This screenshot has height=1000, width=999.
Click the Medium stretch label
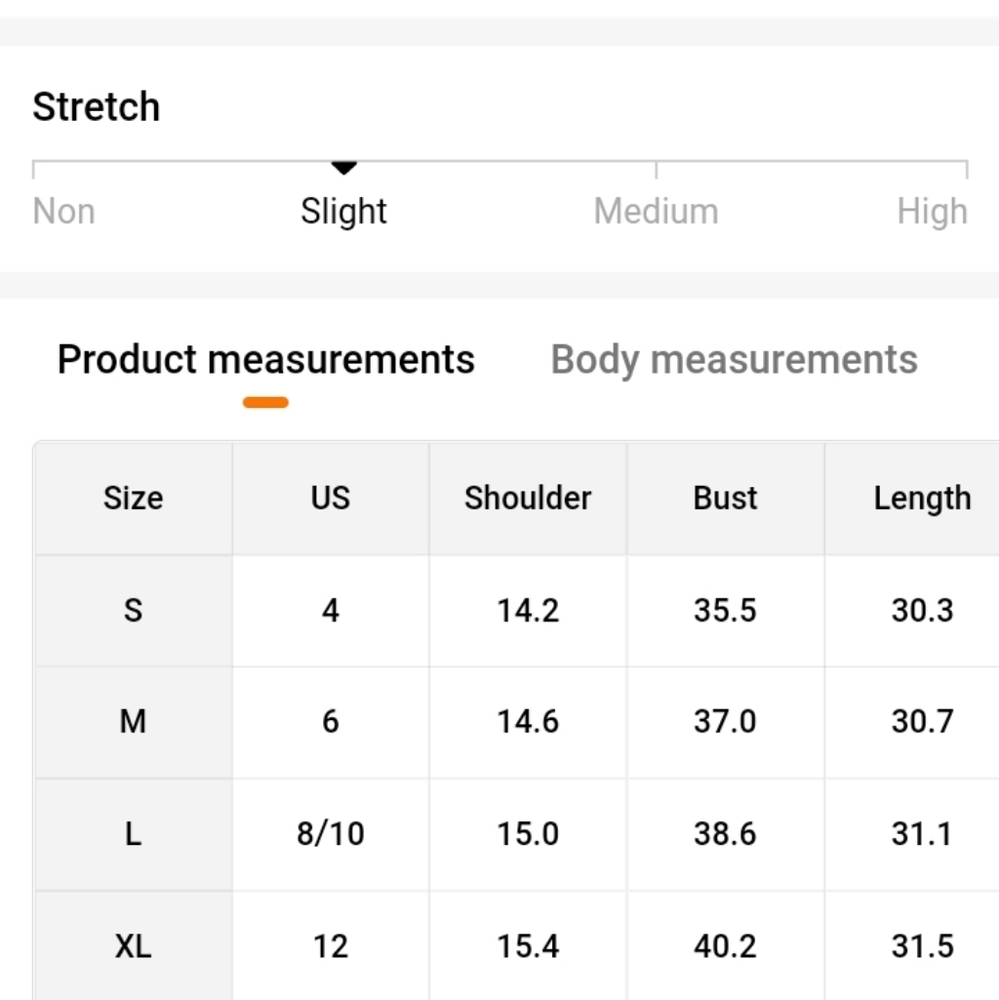coord(656,211)
